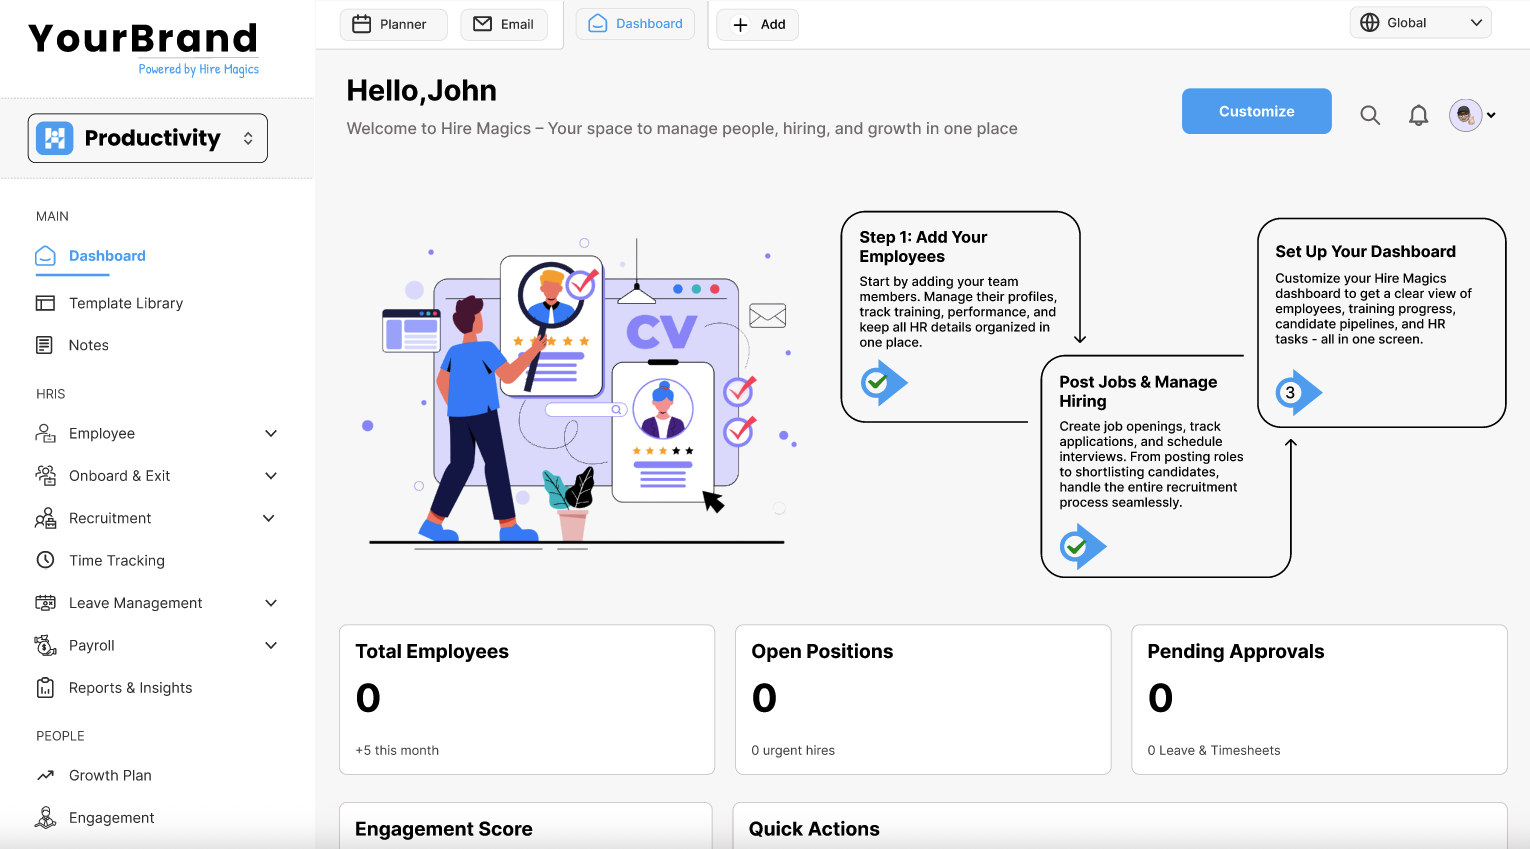
Task: Click the Open Positions card
Action: point(923,699)
